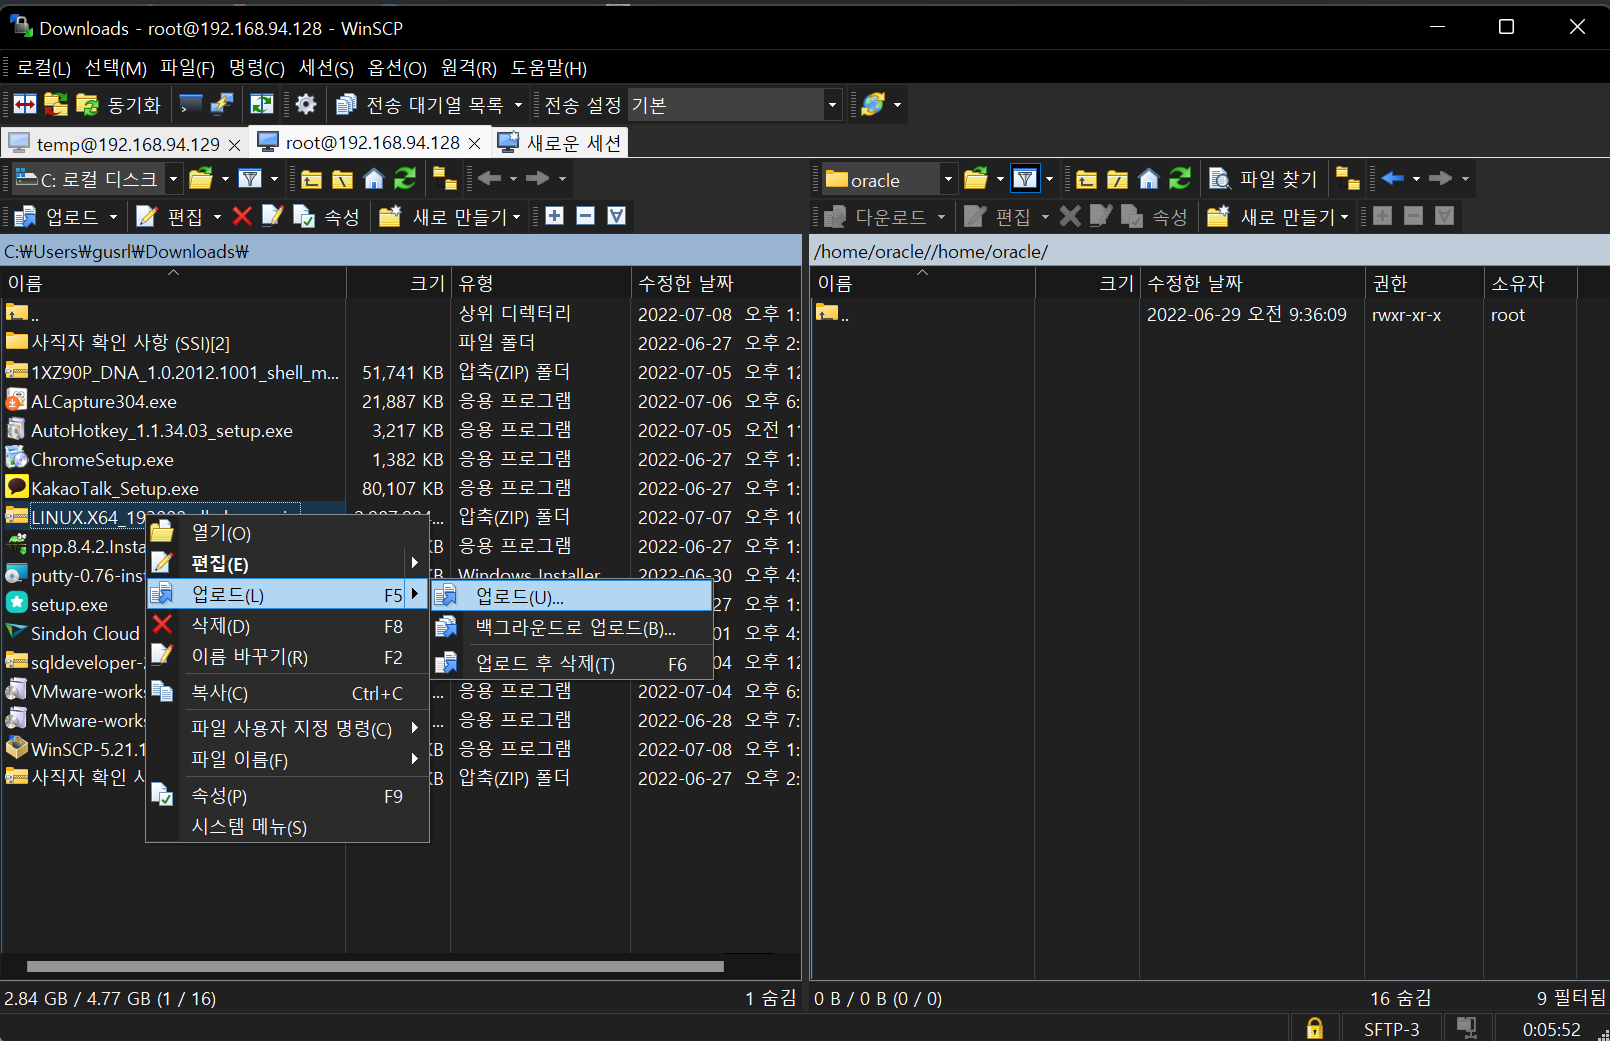Click the padlock icon in status bar
The height and width of the screenshot is (1041, 1610).
point(1314,1028)
